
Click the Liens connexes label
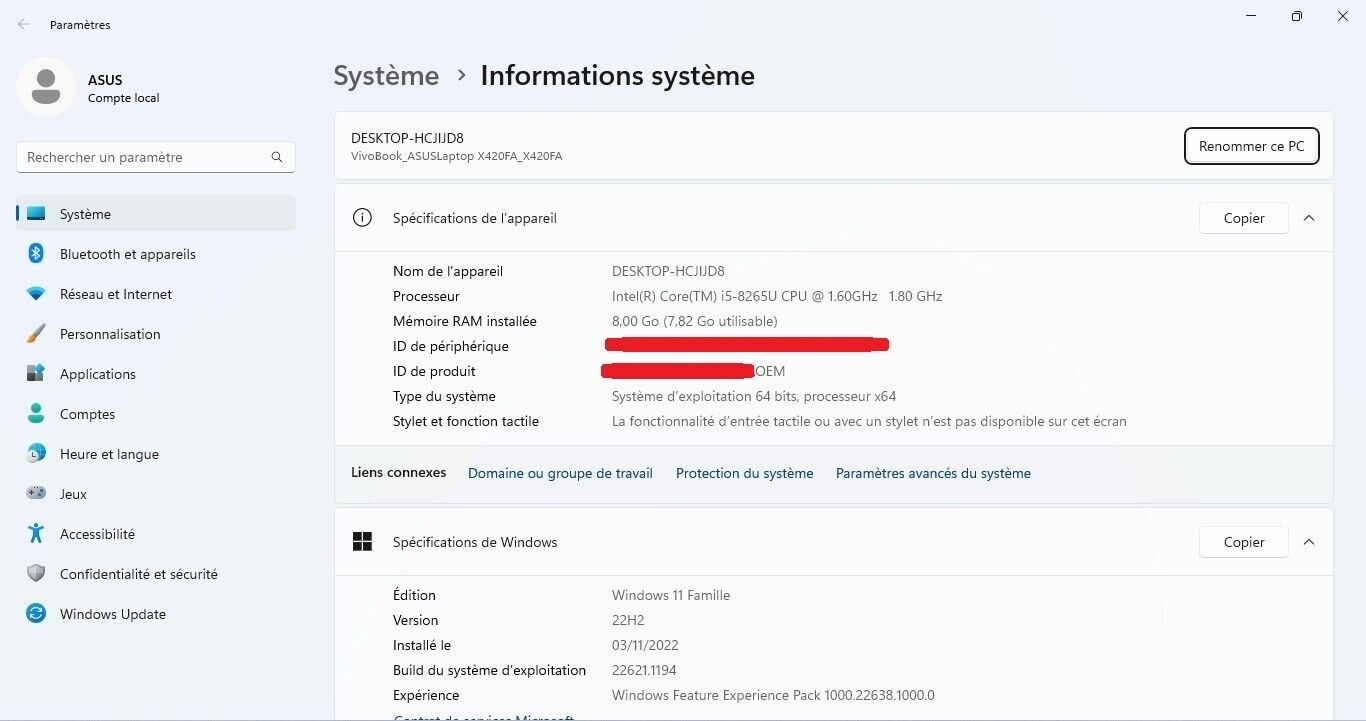pos(398,472)
